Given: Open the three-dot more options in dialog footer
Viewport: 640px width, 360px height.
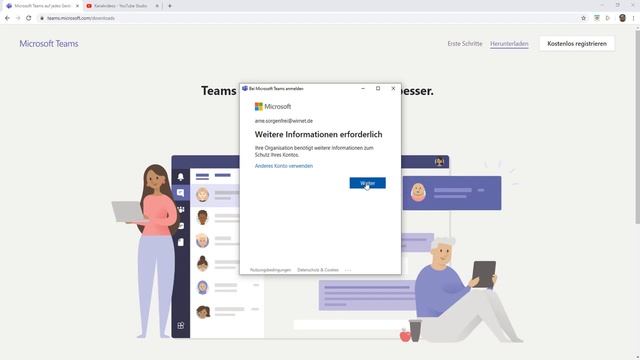Looking at the screenshot, I should 348,270.
